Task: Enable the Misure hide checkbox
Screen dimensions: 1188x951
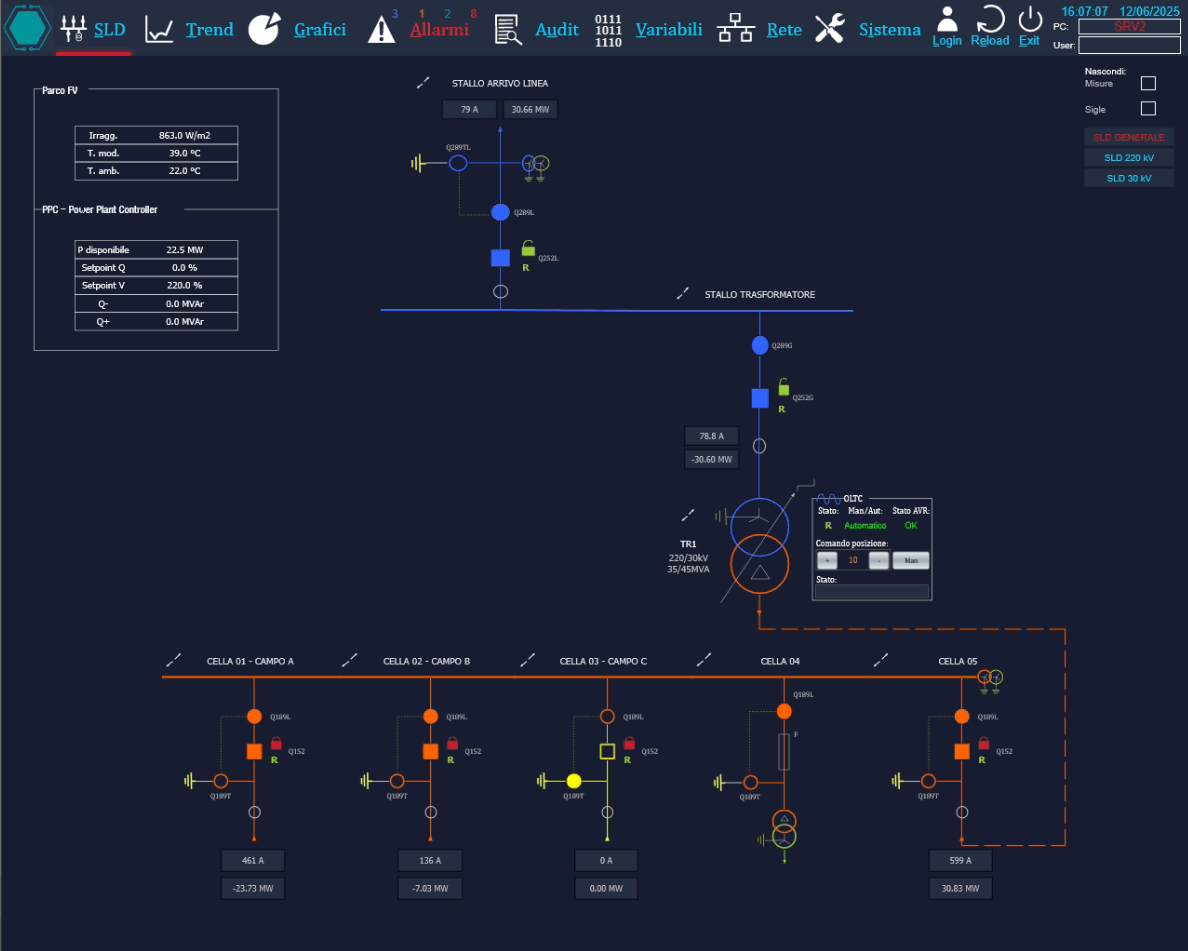Action: click(x=1148, y=84)
